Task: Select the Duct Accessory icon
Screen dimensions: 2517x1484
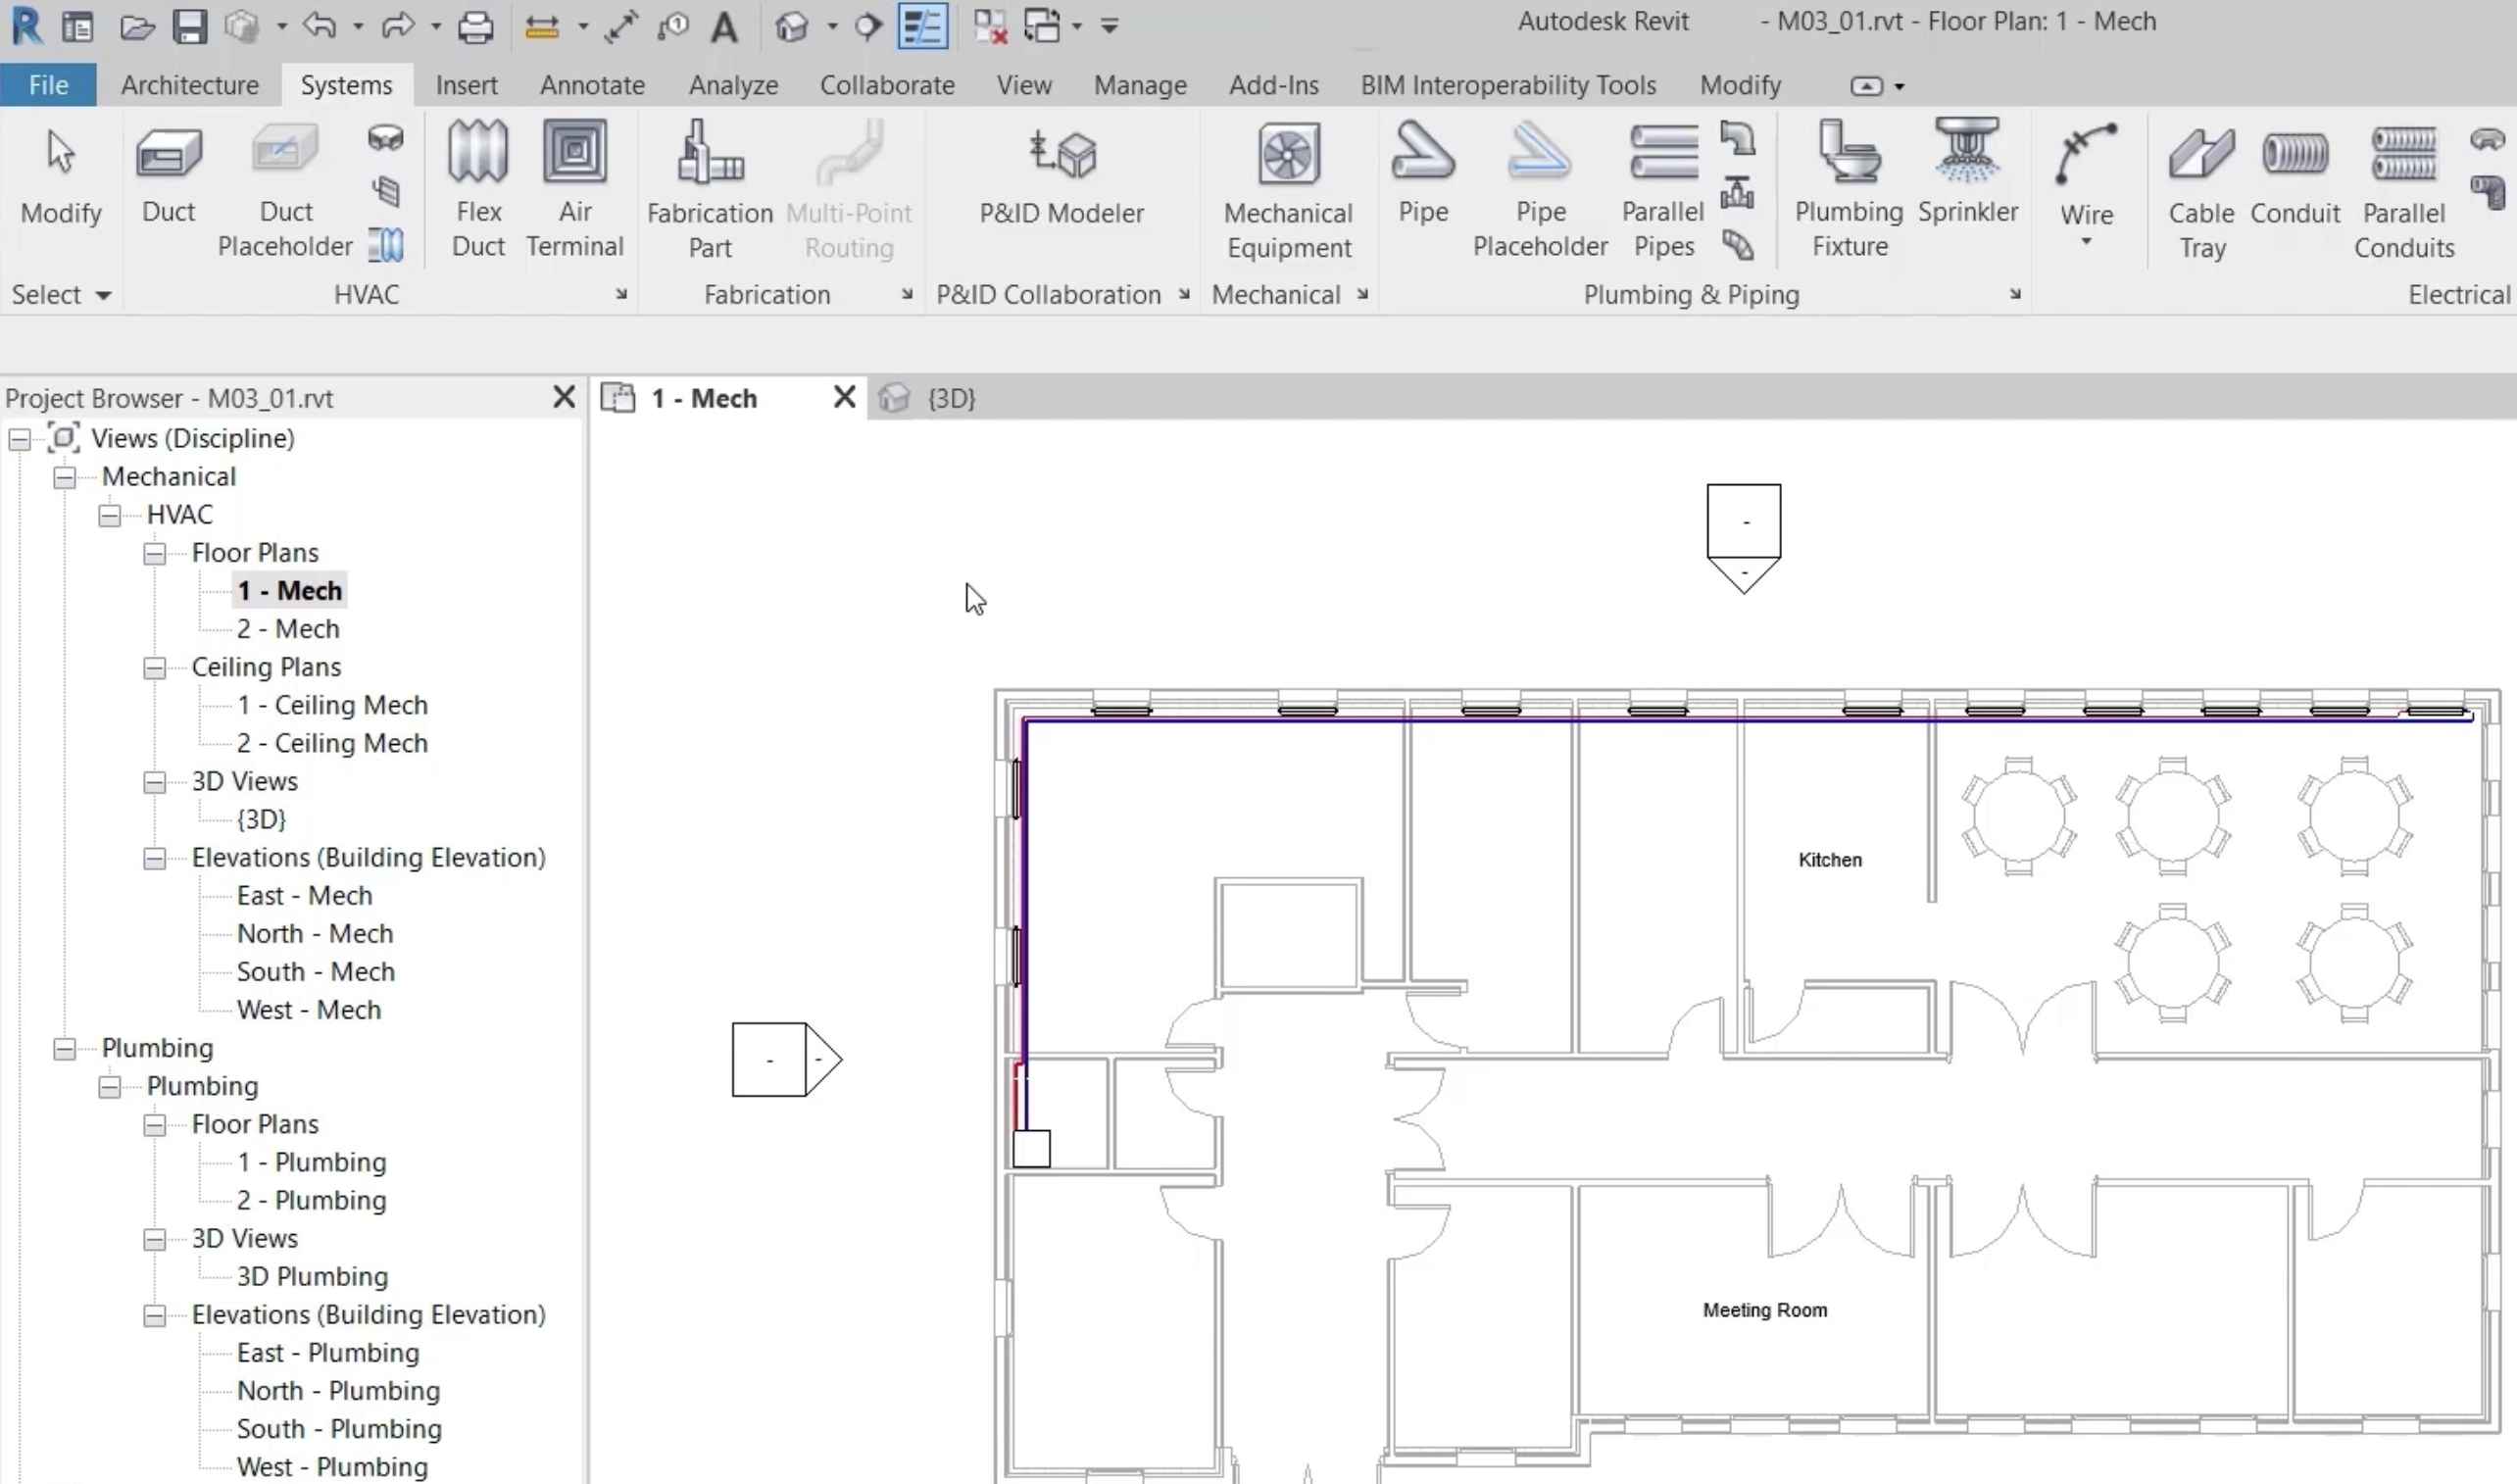Action: pos(385,191)
